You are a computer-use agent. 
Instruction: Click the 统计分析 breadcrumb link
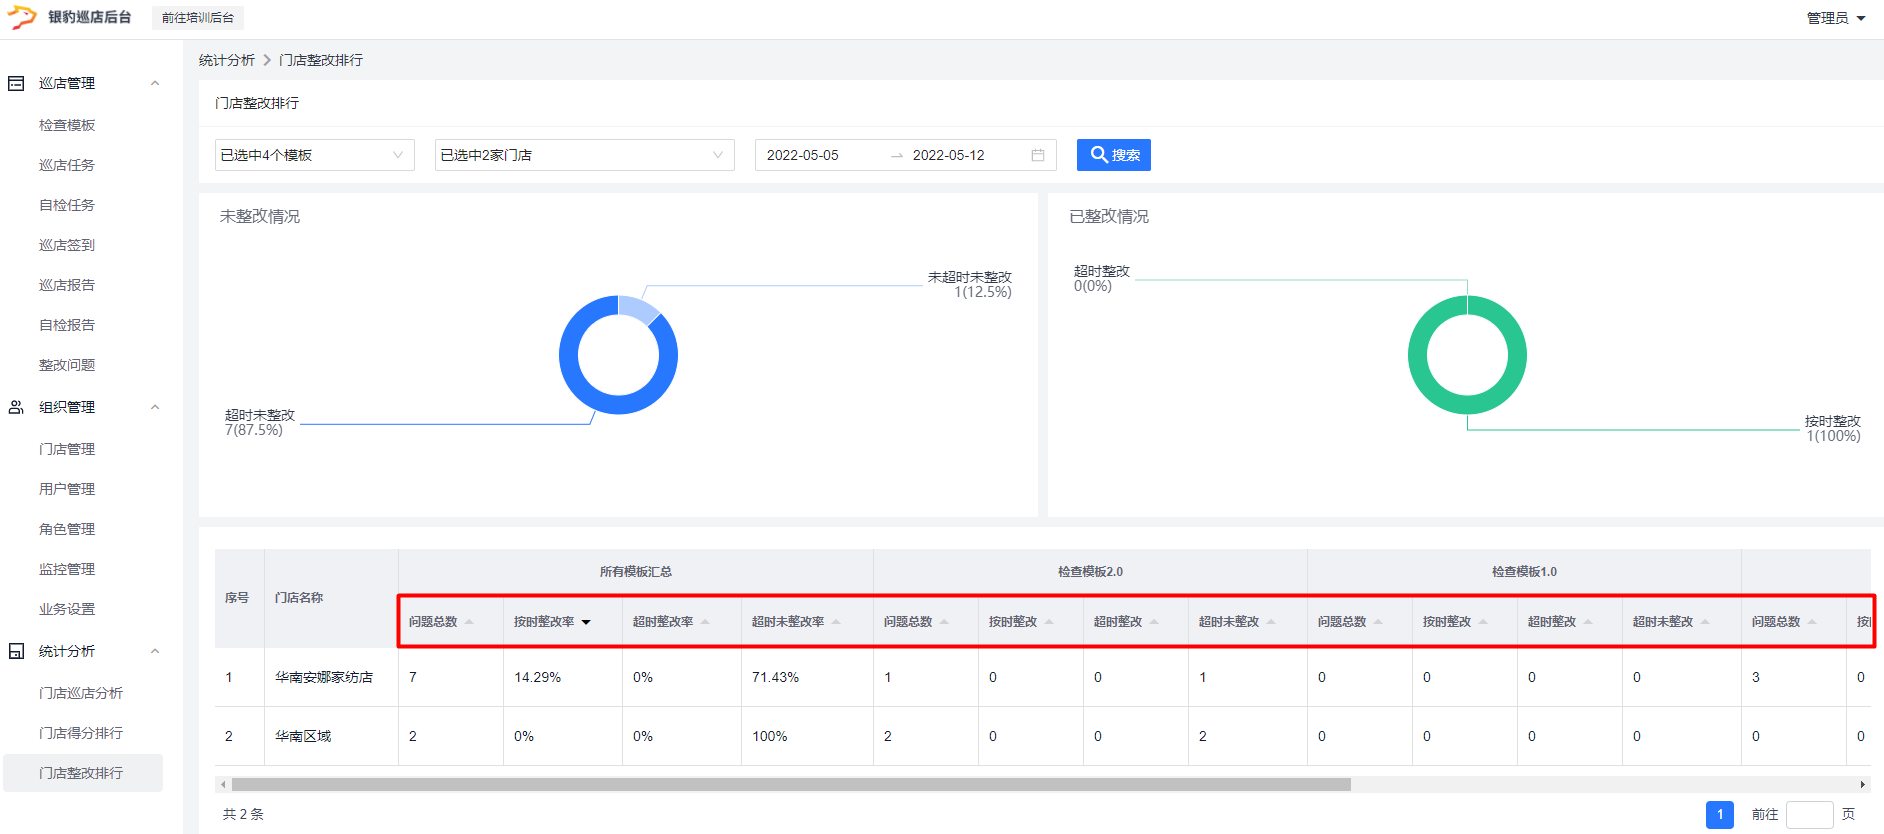click(x=226, y=60)
